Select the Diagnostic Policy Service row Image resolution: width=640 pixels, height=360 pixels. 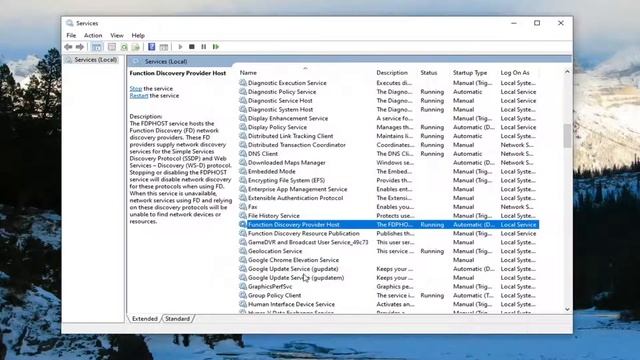tap(388, 92)
